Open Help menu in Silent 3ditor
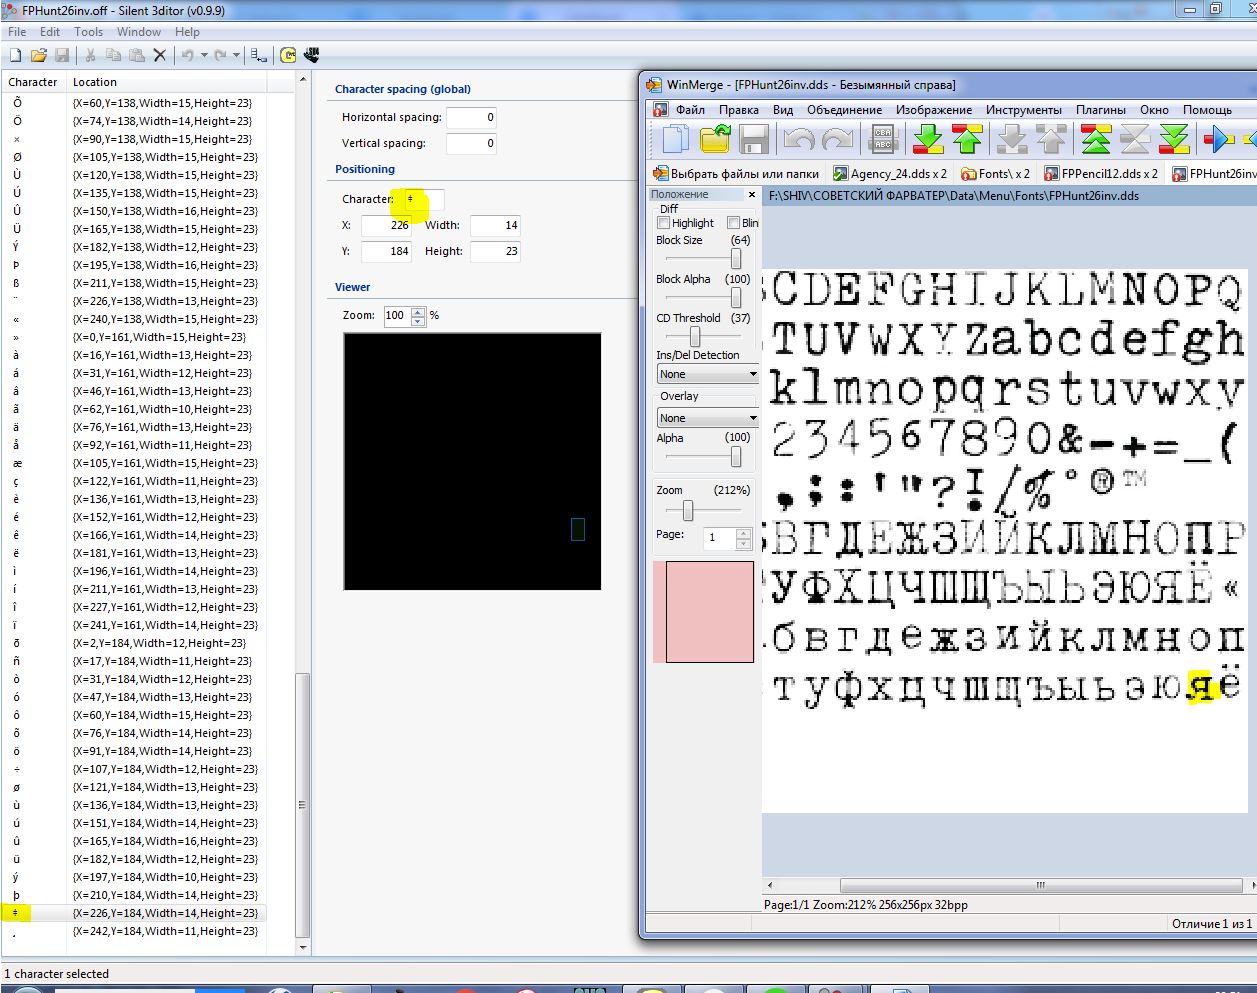Screen dimensions: 1257x993 [187, 32]
